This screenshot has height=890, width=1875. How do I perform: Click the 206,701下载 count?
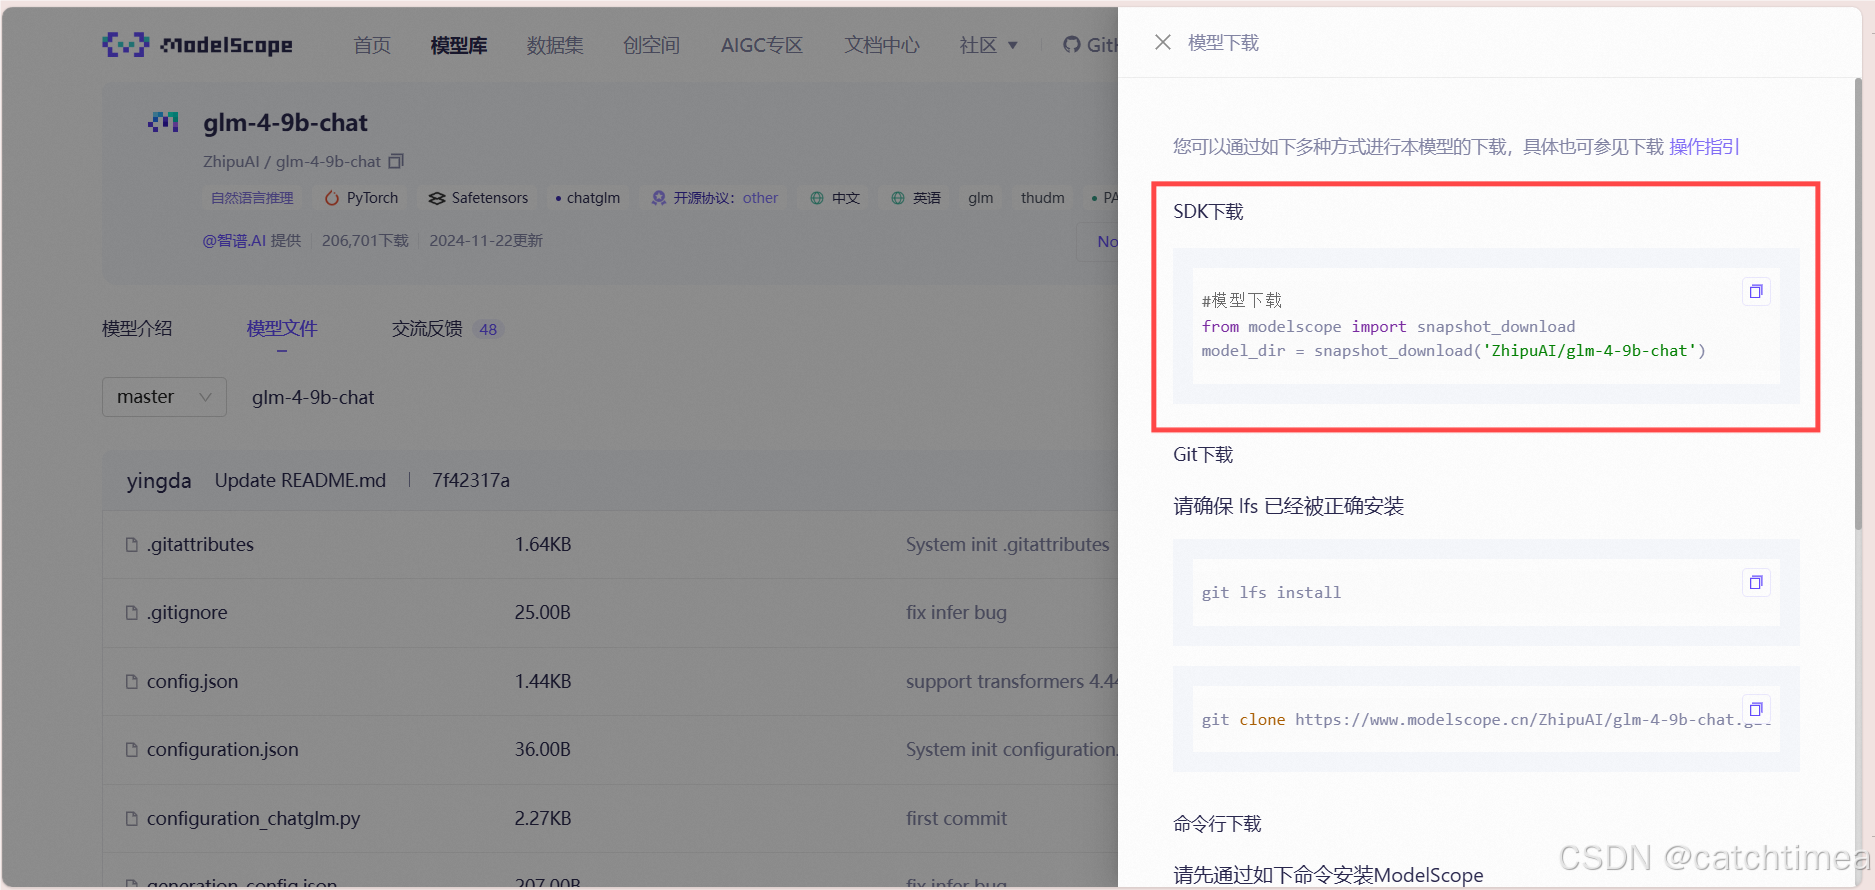point(365,241)
